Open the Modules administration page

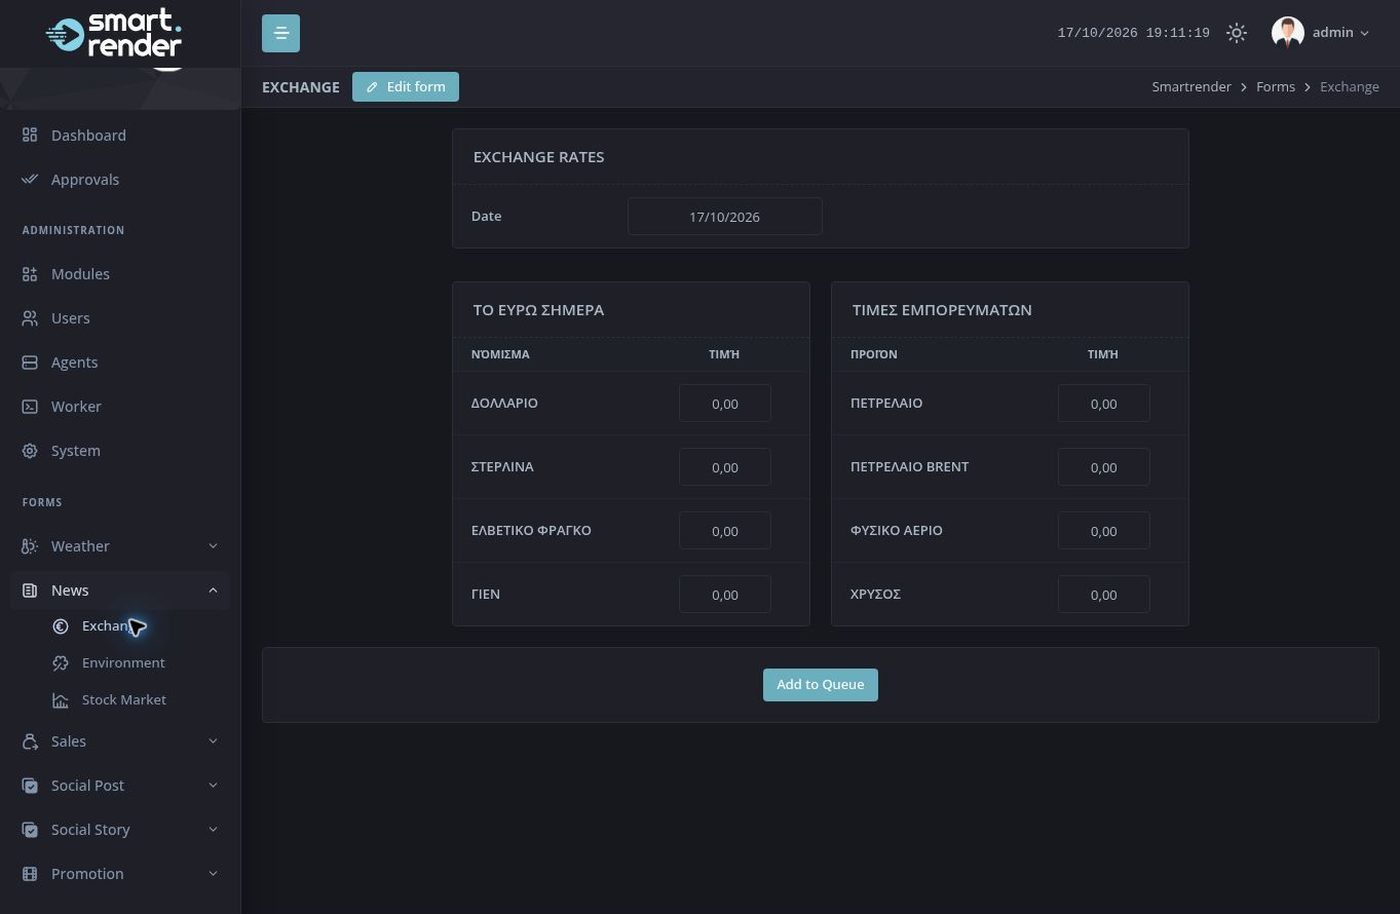tap(120, 274)
